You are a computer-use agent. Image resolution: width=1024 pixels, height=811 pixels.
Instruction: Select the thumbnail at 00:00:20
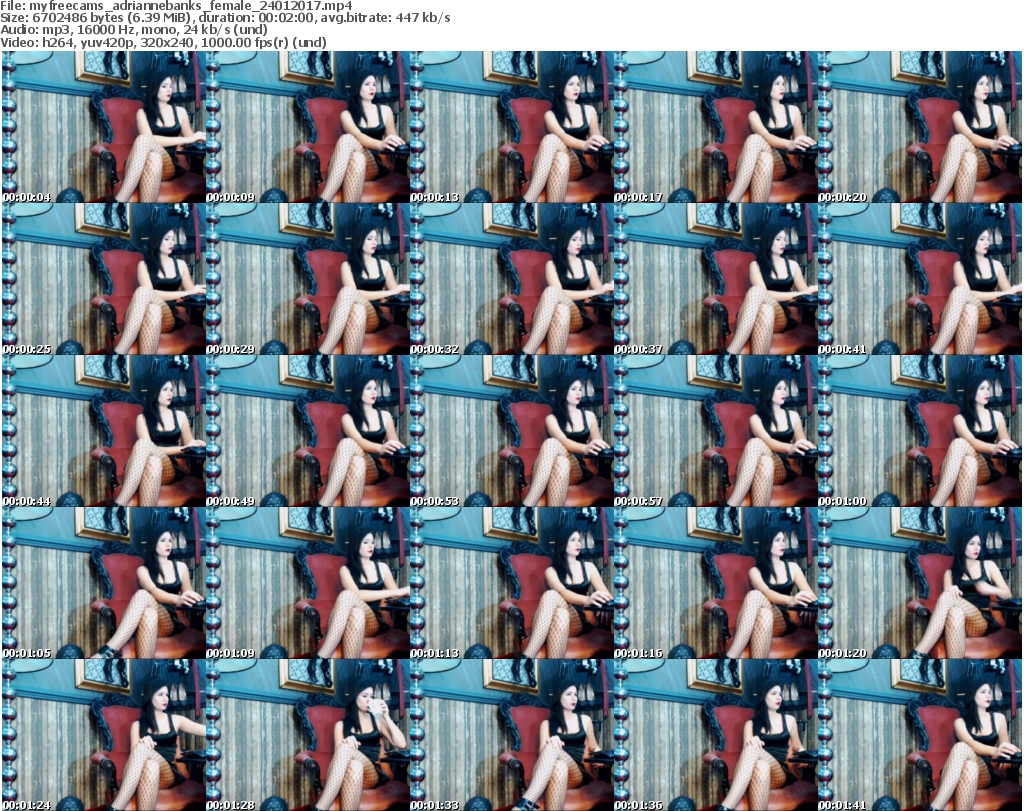(x=919, y=127)
